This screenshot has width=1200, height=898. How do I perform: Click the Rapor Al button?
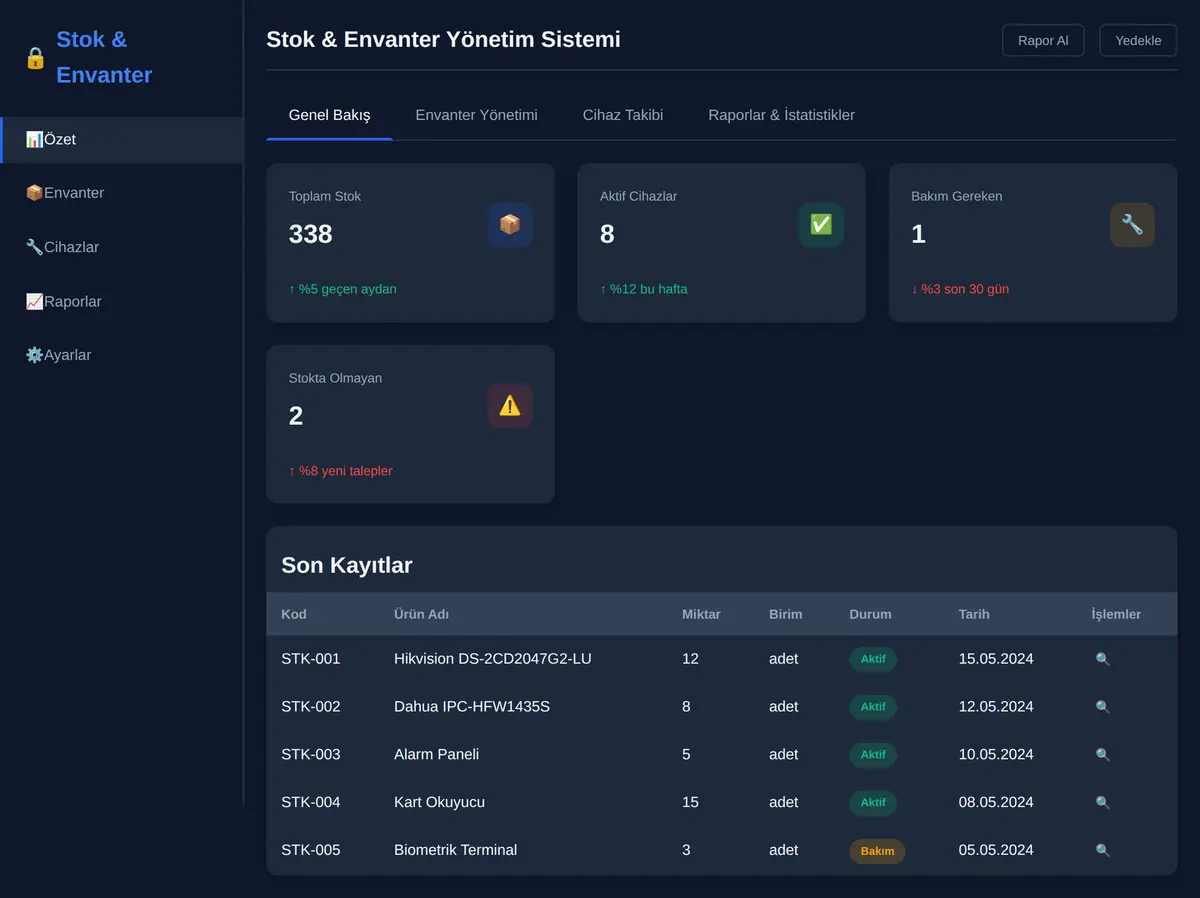pyautogui.click(x=1043, y=41)
